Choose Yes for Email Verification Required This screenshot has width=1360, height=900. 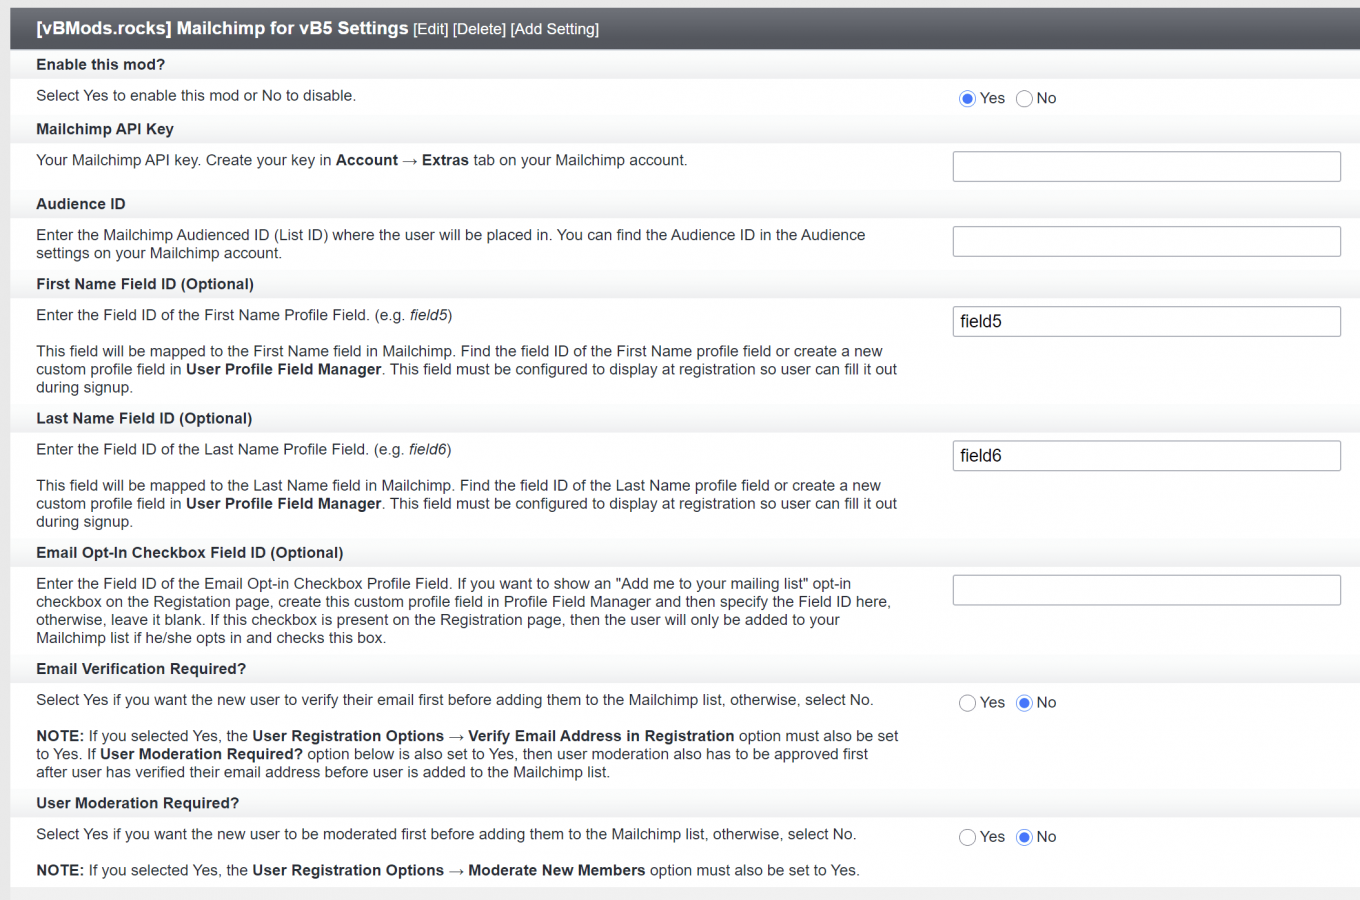point(967,703)
